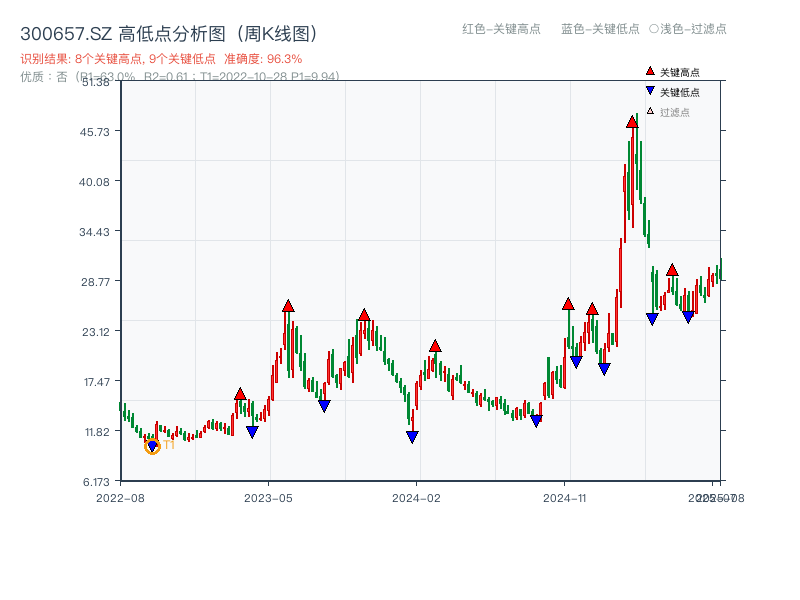Select the blue triangle marker below 2024-02
Screen dimensions: 800x600
(x=410, y=437)
